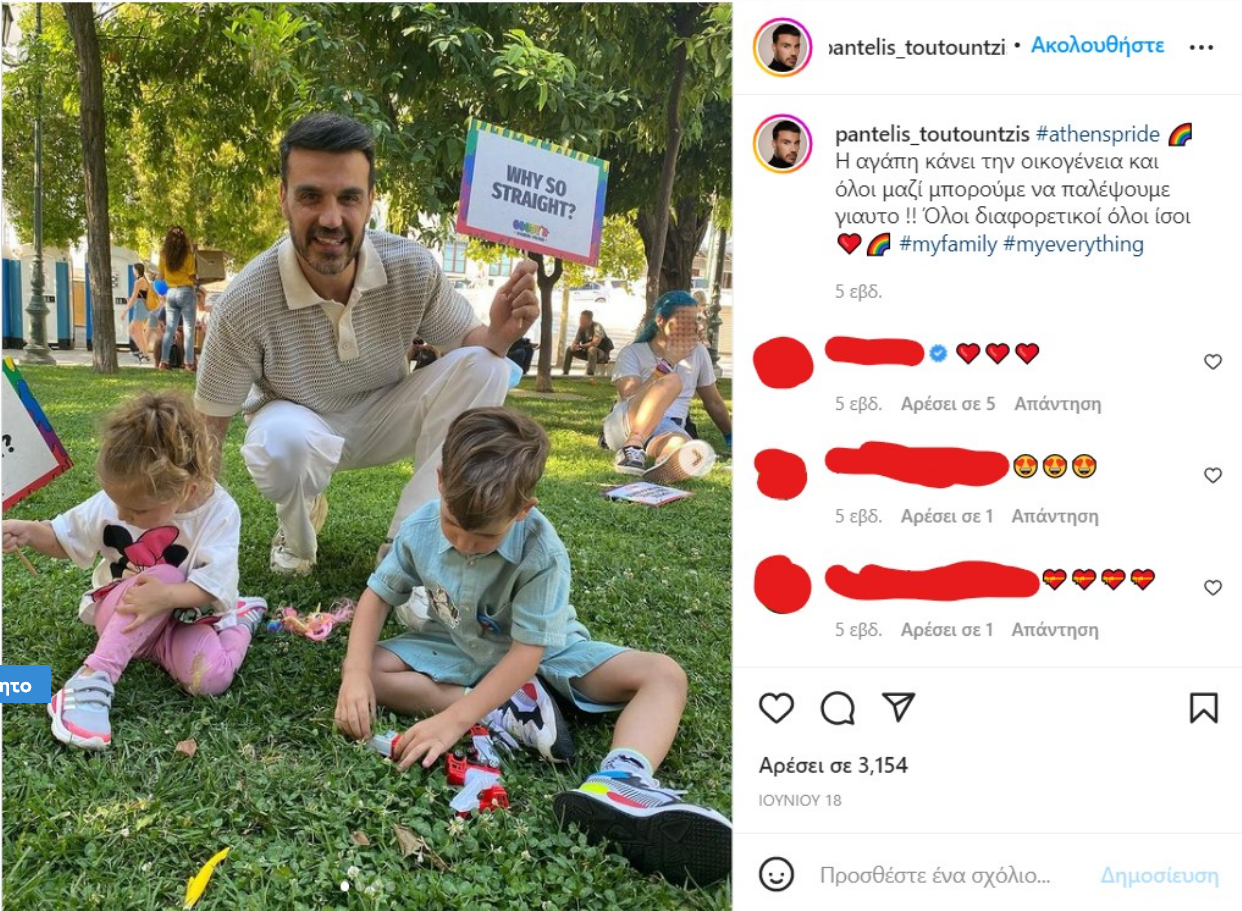View the Αρέσει σε 3,154 likes list
This screenshot has width=1242, height=911.
pos(833,766)
